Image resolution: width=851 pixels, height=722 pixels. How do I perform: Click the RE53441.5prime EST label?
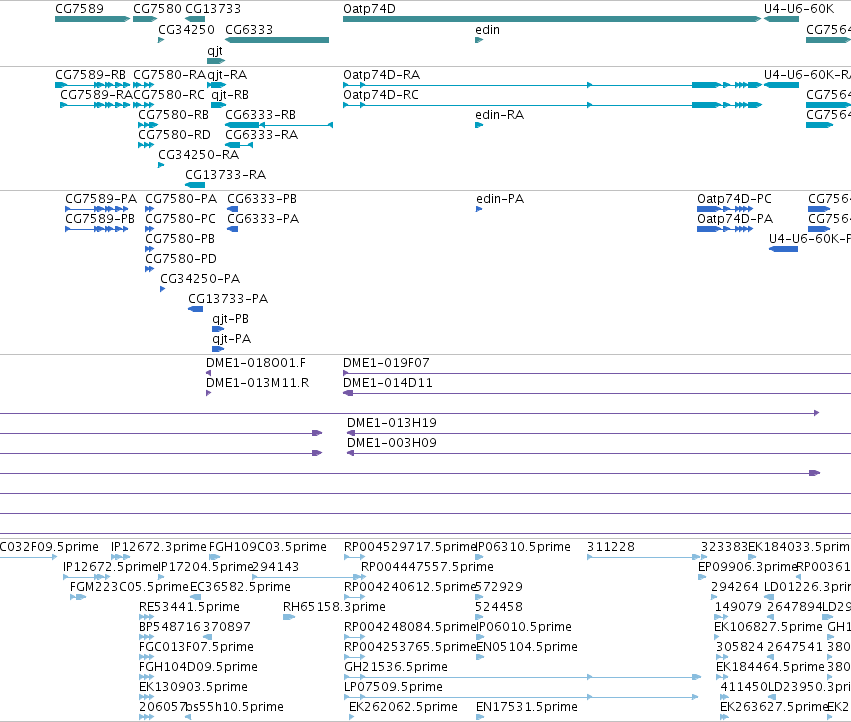click(x=189, y=607)
